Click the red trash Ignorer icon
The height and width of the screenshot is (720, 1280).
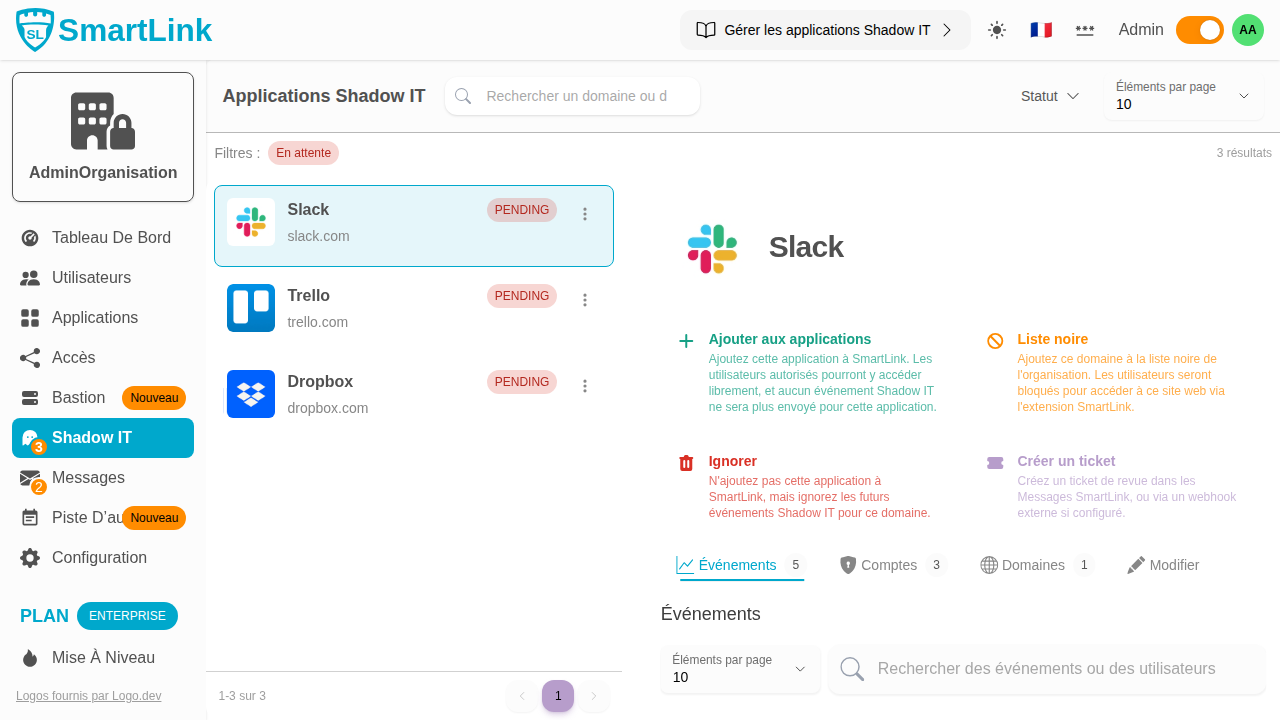click(x=686, y=463)
